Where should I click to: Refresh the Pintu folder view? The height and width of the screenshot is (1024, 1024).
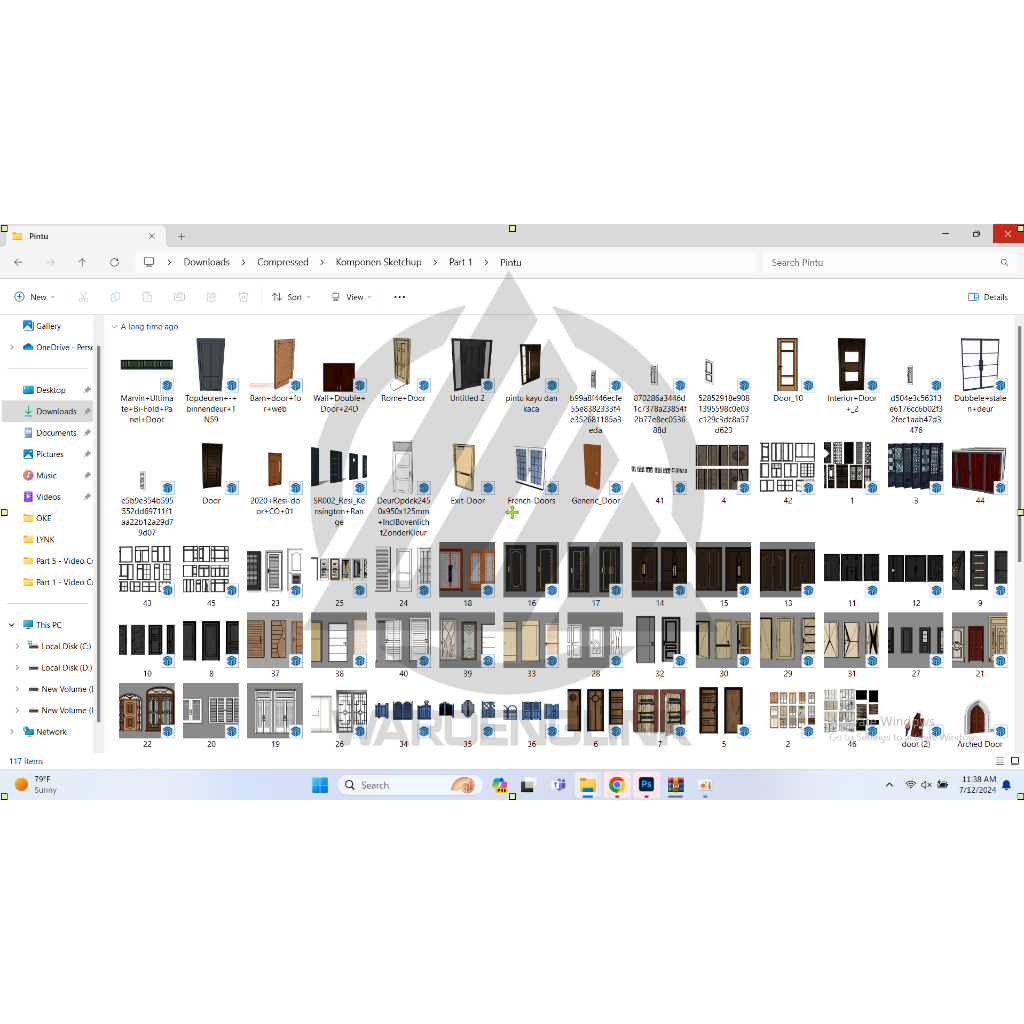[x=114, y=263]
